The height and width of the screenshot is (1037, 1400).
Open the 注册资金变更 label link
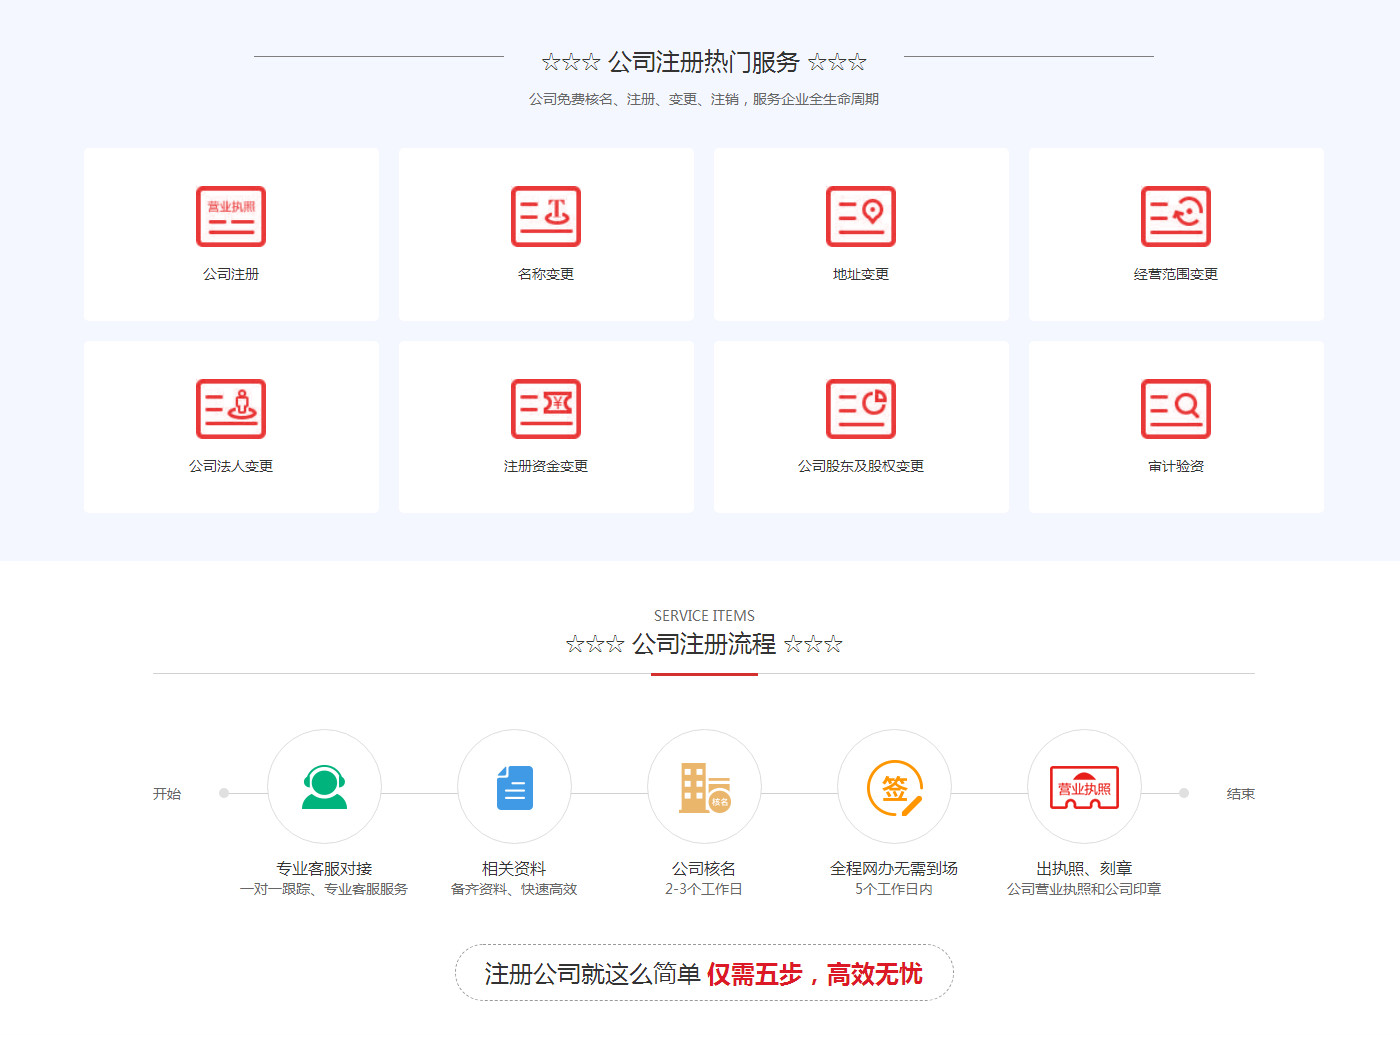[546, 466]
